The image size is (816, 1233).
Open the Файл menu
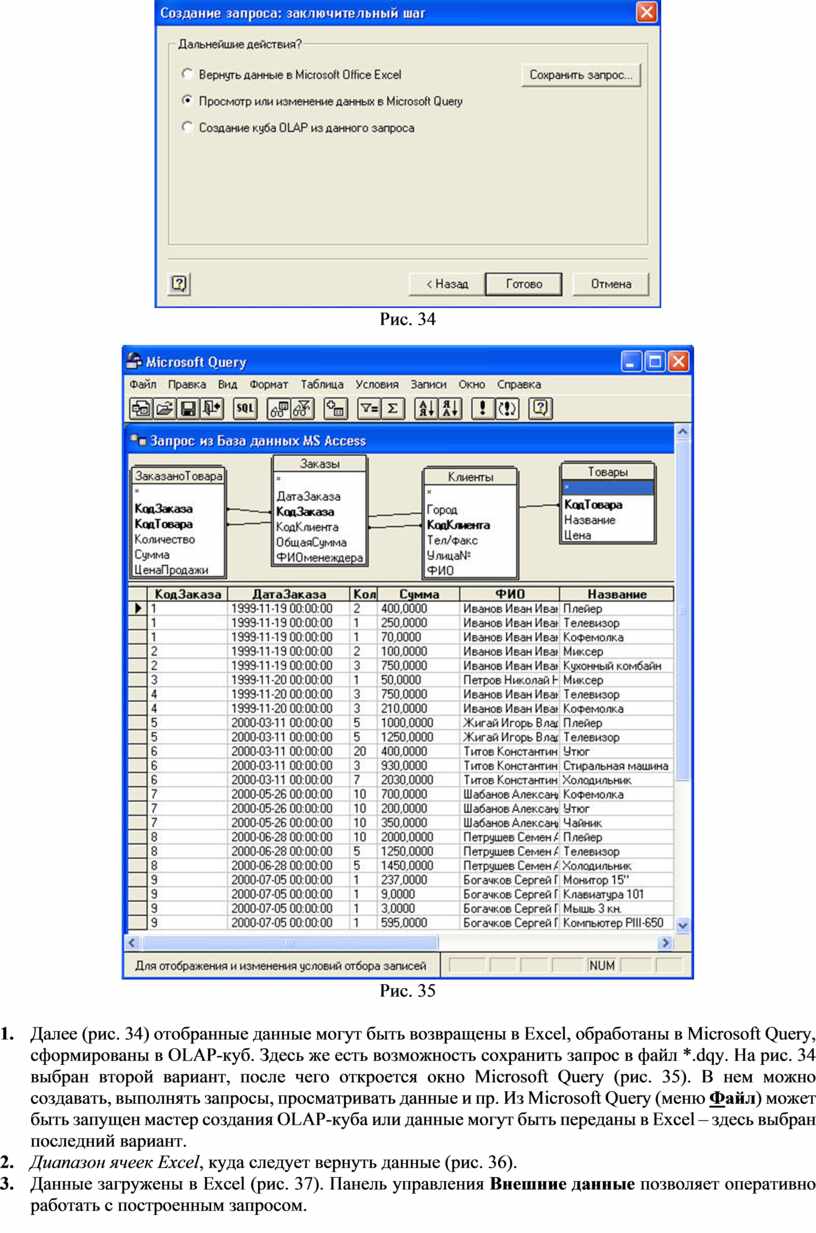point(143,384)
